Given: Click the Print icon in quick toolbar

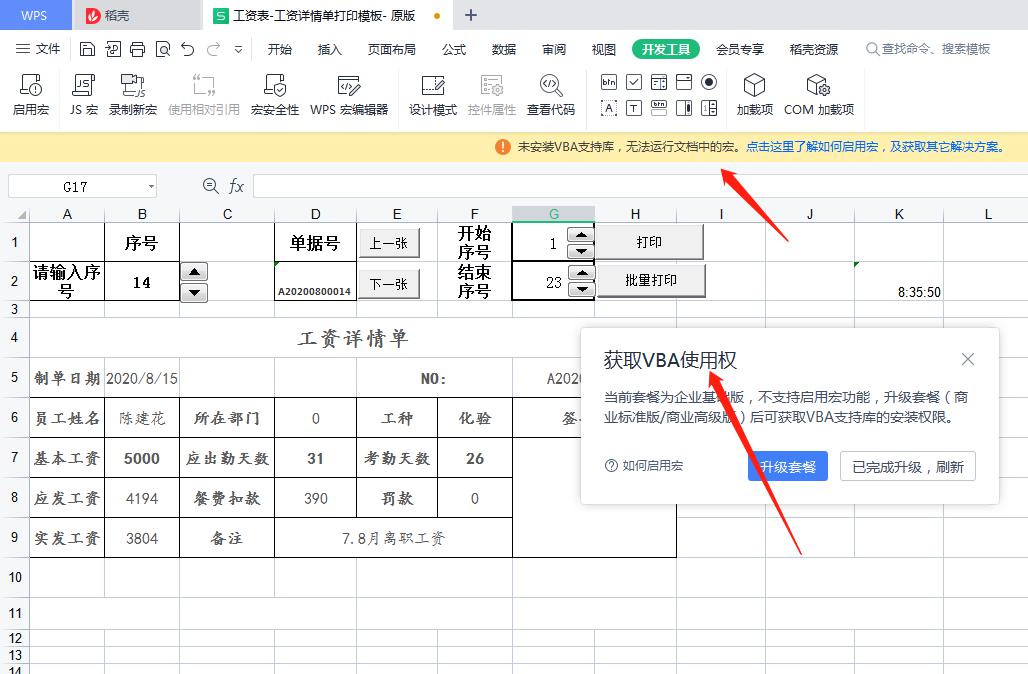Looking at the screenshot, I should click(x=138, y=49).
